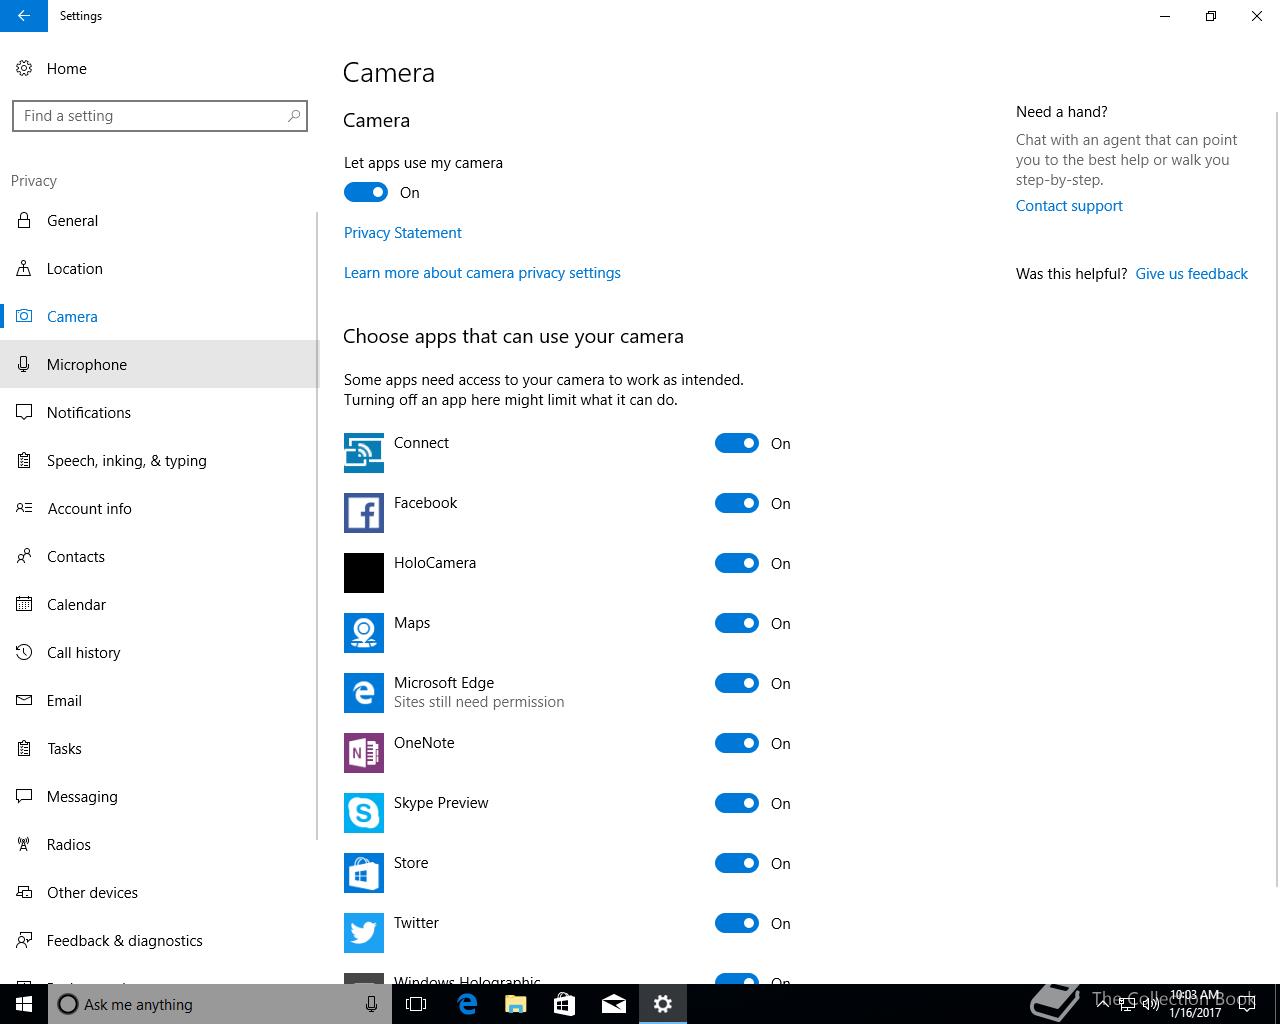
Task: Select Camera in the Privacy sidebar
Action: 159,316
